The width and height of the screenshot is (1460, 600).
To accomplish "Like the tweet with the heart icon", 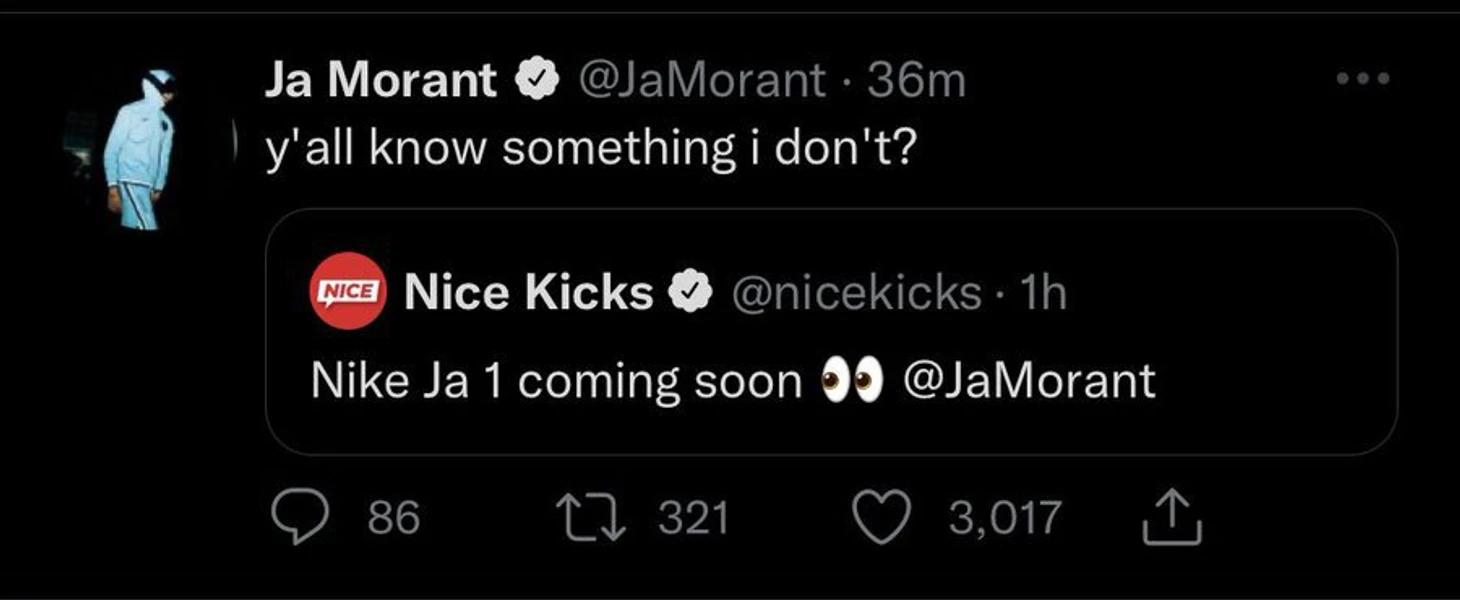I will 882,519.
